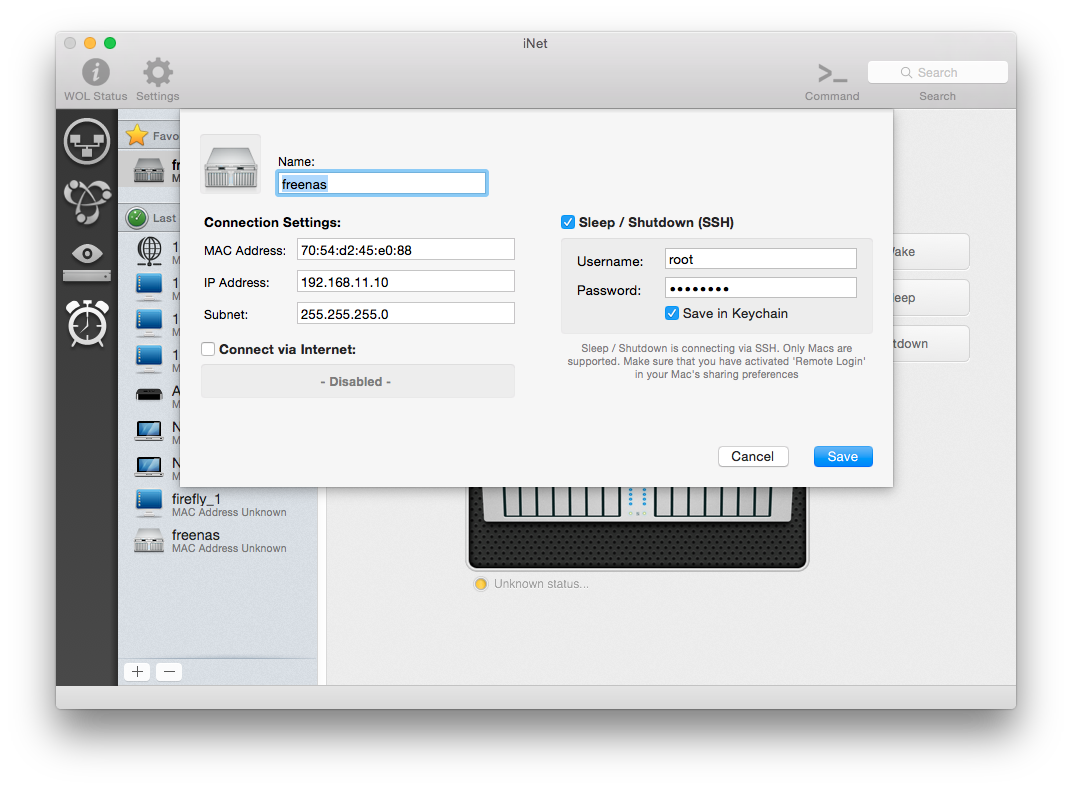Screen dimensions: 1072x789
Task: Click the IP Address field
Action: (406, 282)
